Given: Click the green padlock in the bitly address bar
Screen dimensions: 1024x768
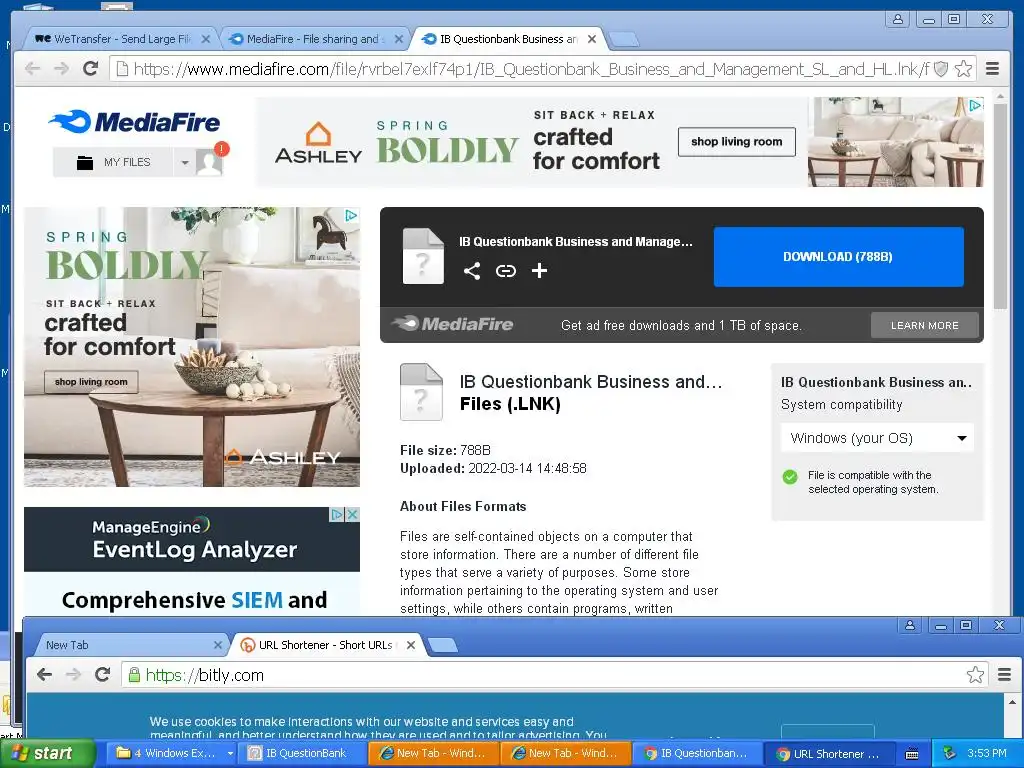Looking at the screenshot, I should pos(134,675).
